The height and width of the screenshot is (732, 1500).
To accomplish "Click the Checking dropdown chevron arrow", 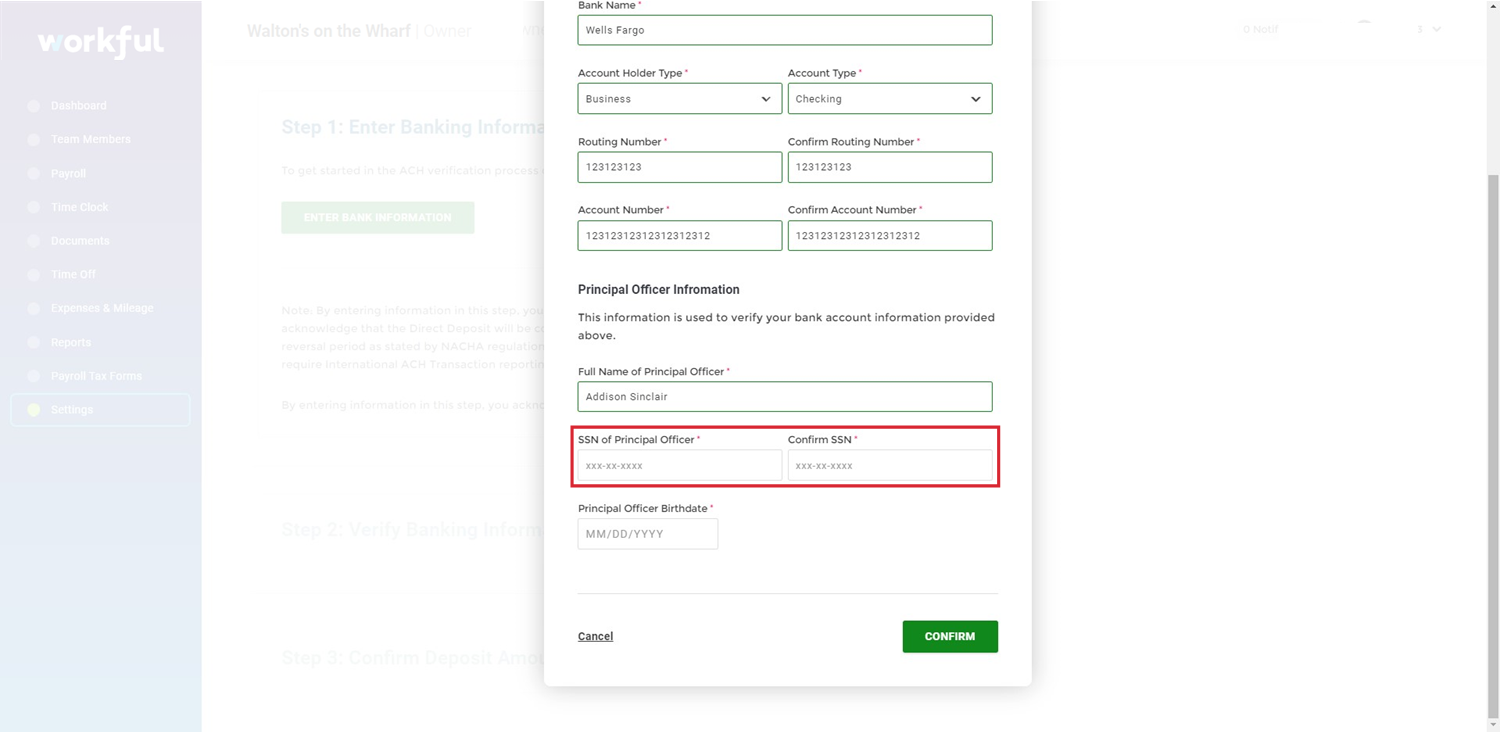I will (x=976, y=99).
